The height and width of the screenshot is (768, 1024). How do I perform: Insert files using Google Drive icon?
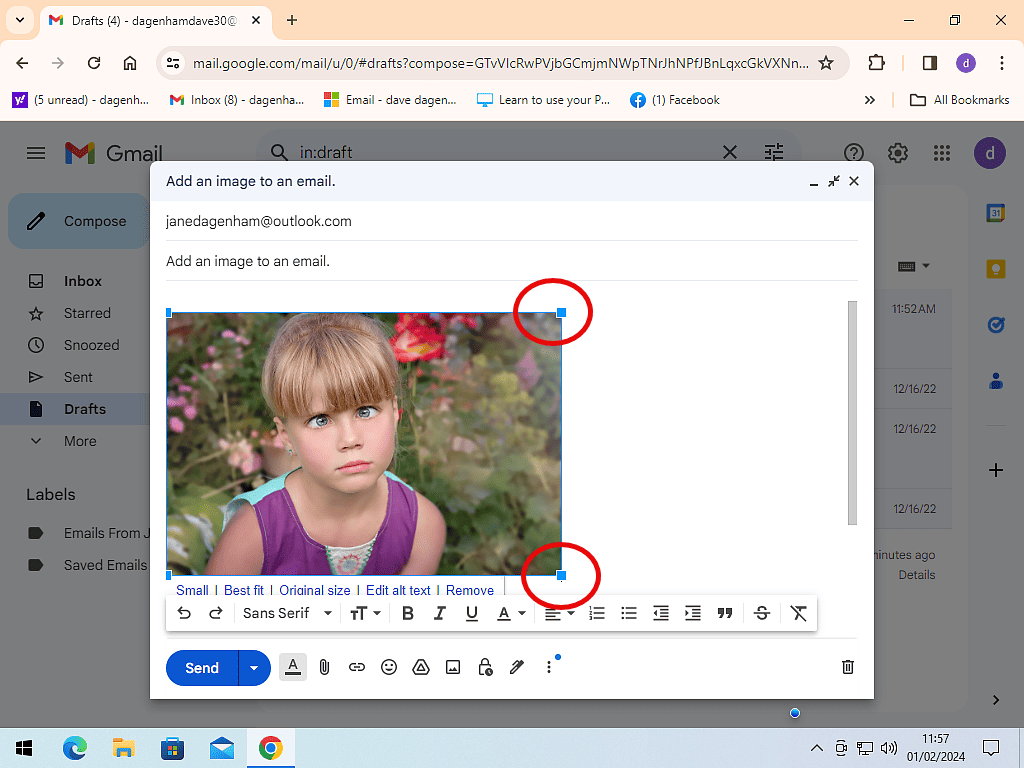421,667
